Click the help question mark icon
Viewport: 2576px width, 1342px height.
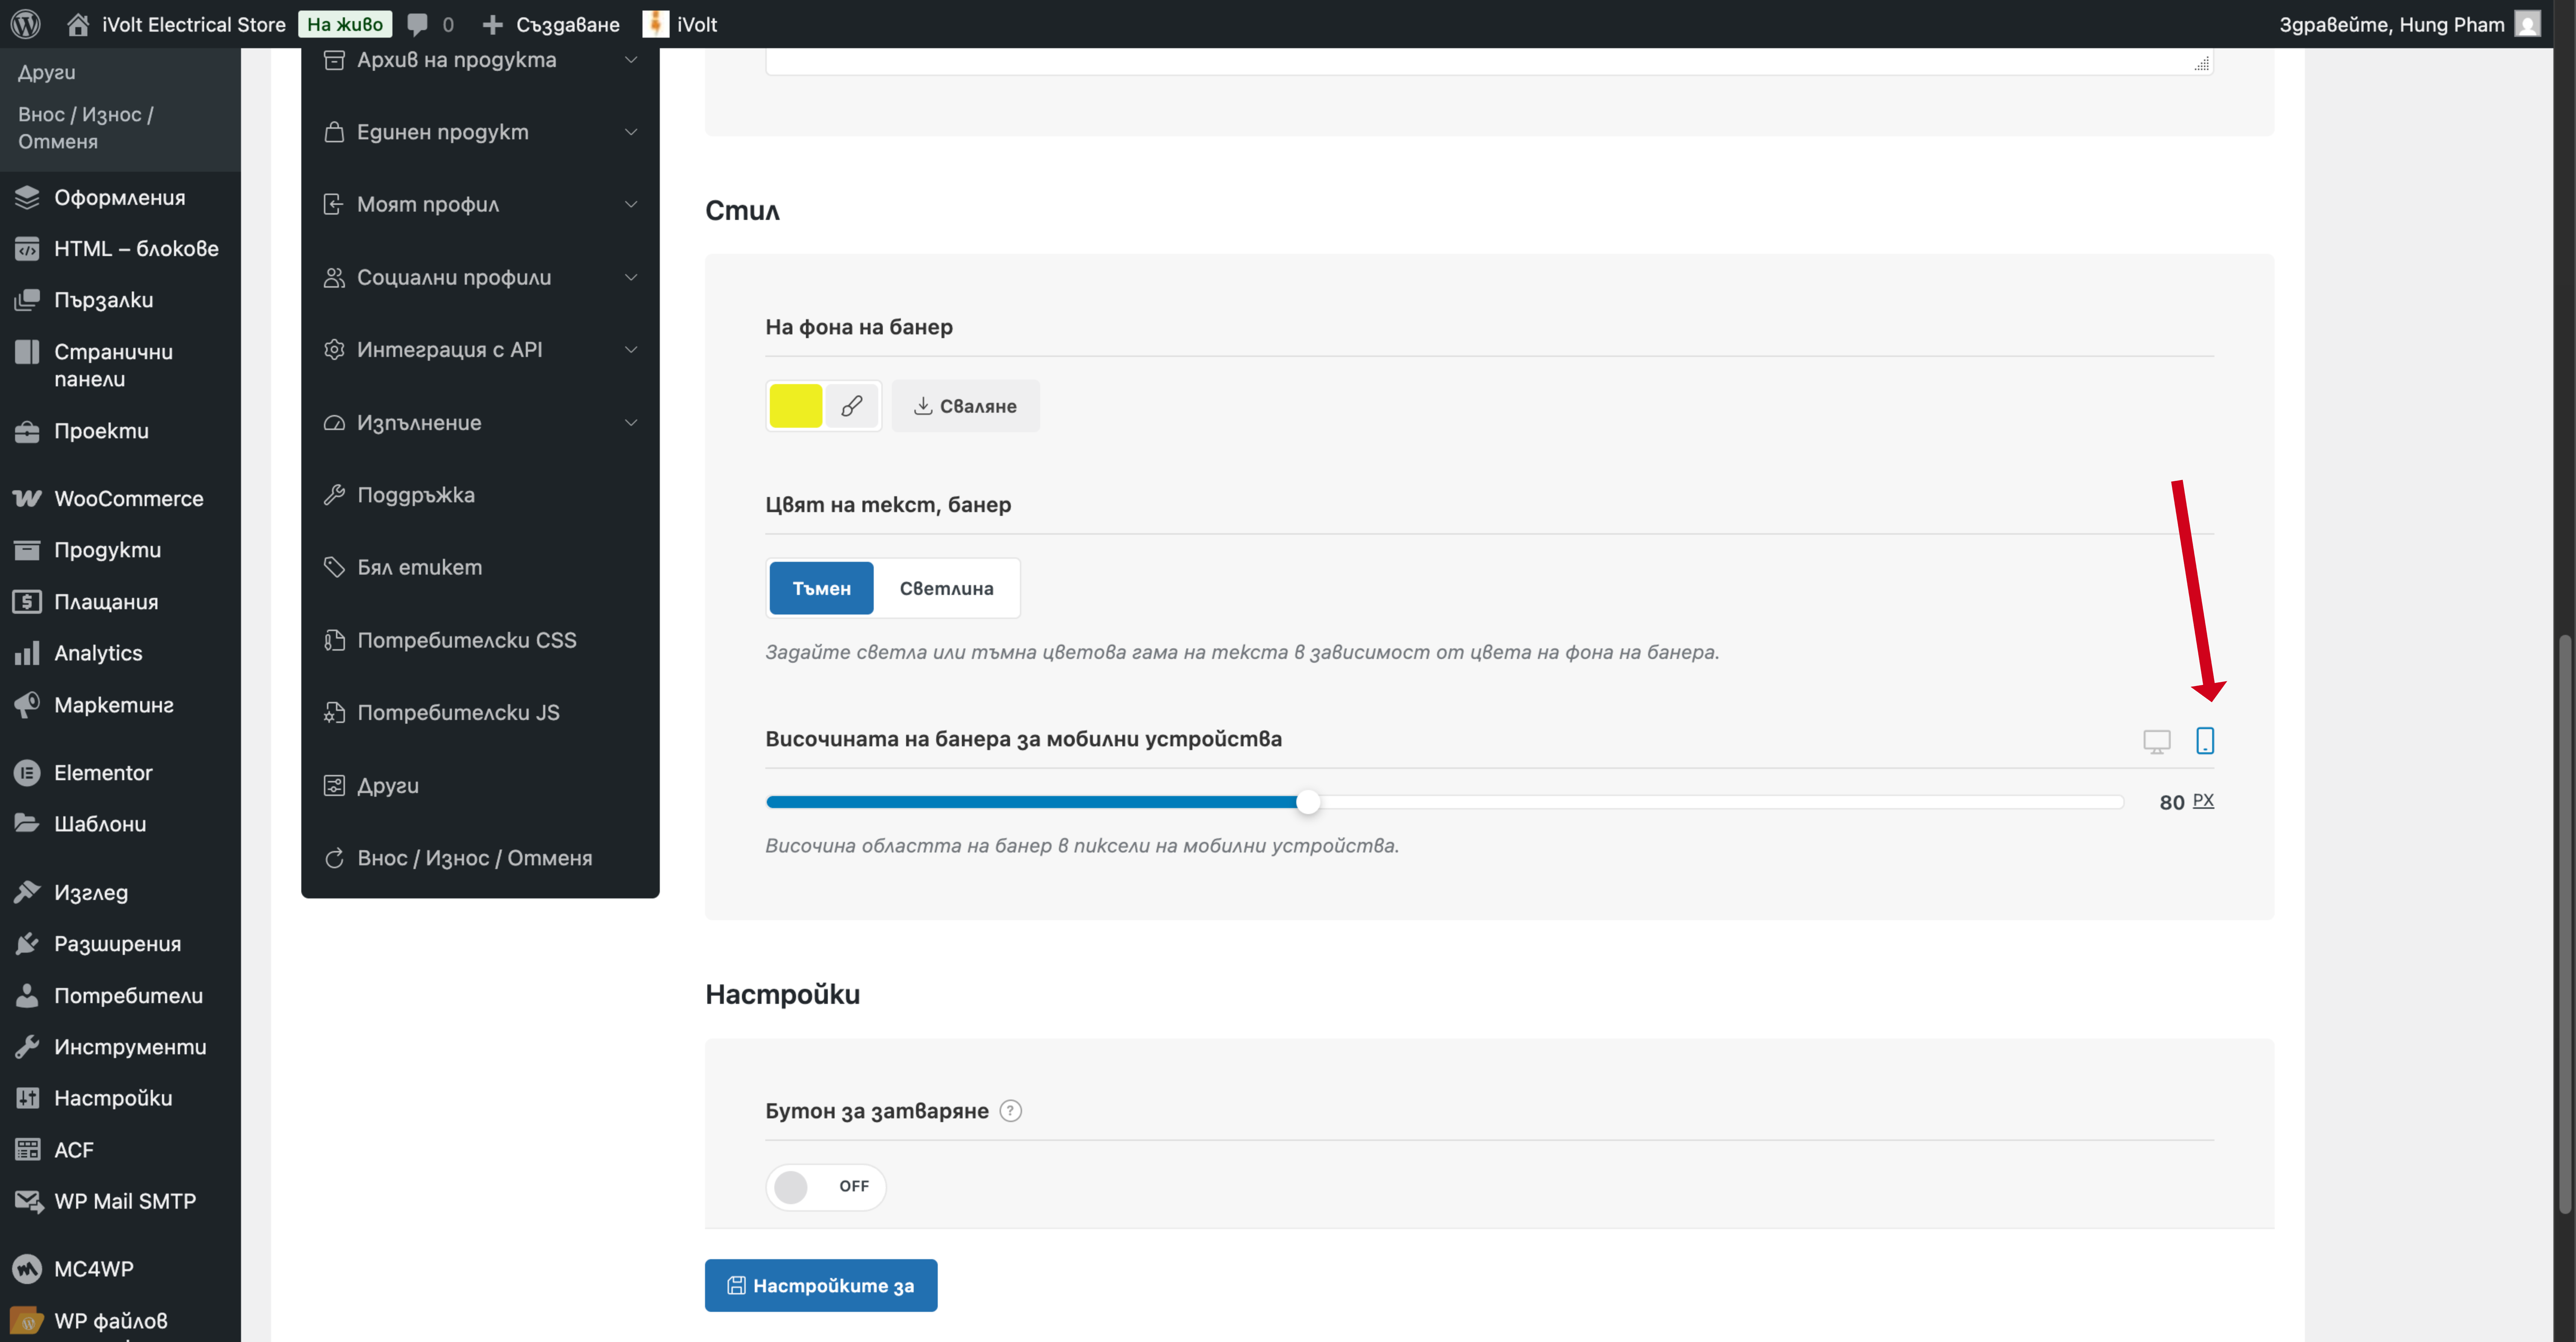(x=1011, y=1111)
